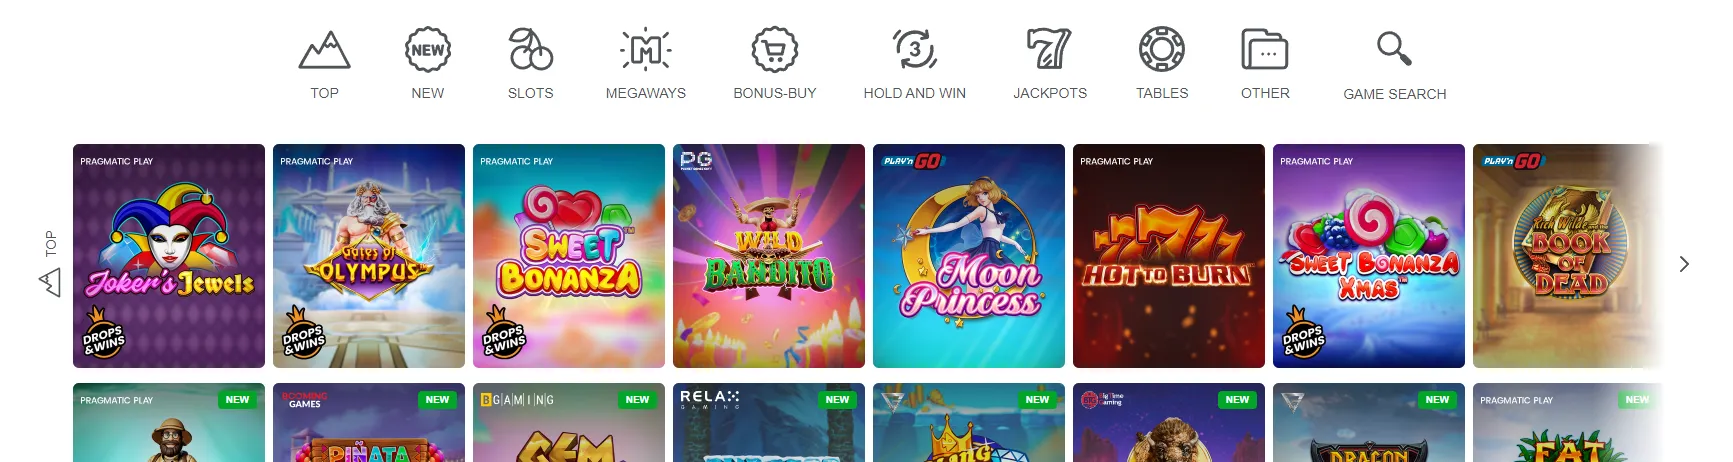The width and height of the screenshot is (1733, 462).
Task: Launch the Joker's Jewels game
Action: [x=169, y=256]
